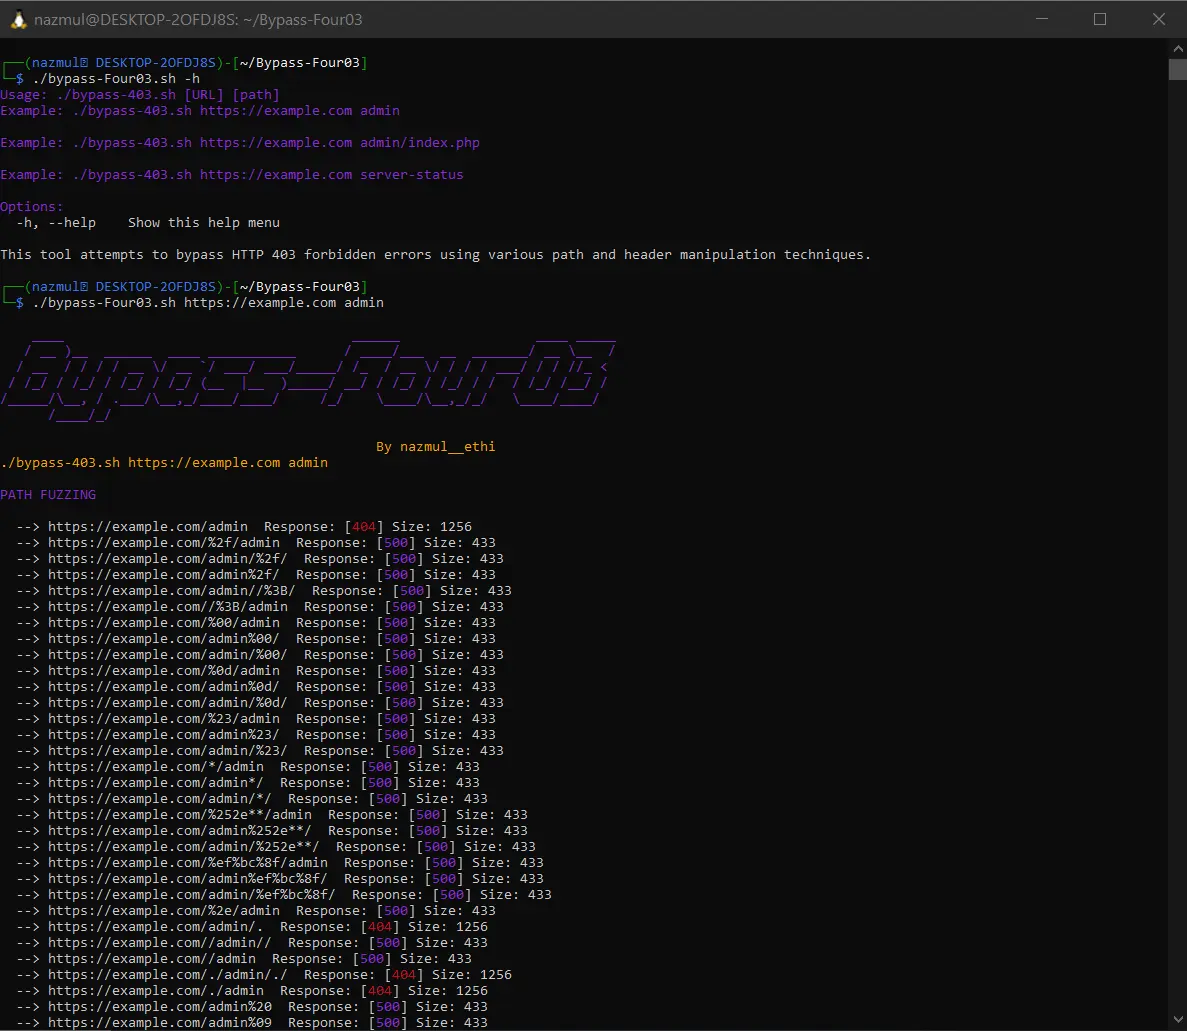The width and height of the screenshot is (1187, 1031).
Task: Minimize the terminal window
Action: [1042, 19]
